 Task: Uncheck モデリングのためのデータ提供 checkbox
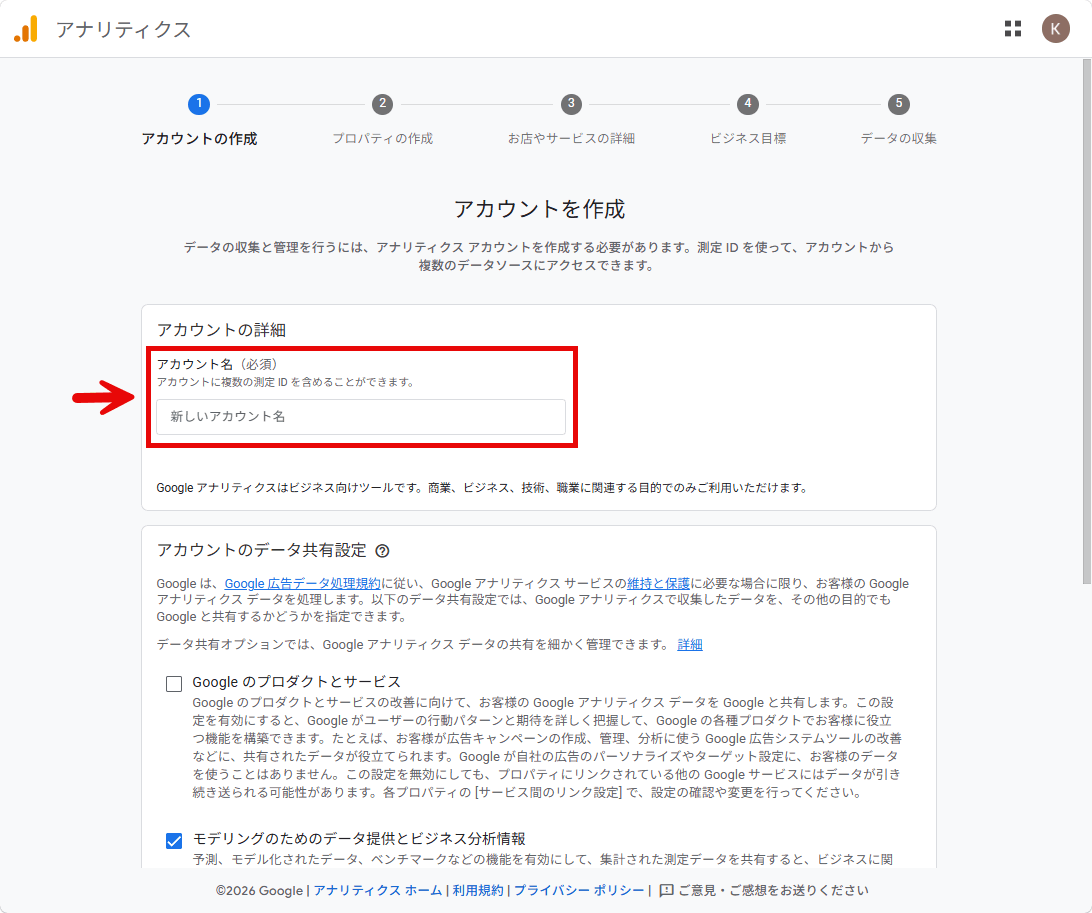[x=174, y=841]
